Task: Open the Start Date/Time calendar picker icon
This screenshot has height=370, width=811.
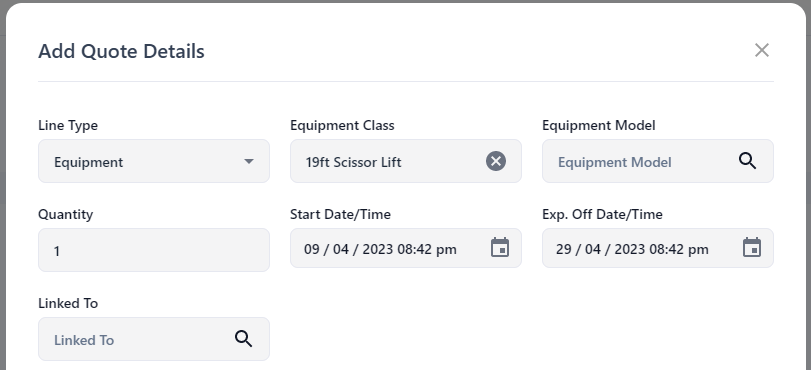Action: click(x=500, y=247)
